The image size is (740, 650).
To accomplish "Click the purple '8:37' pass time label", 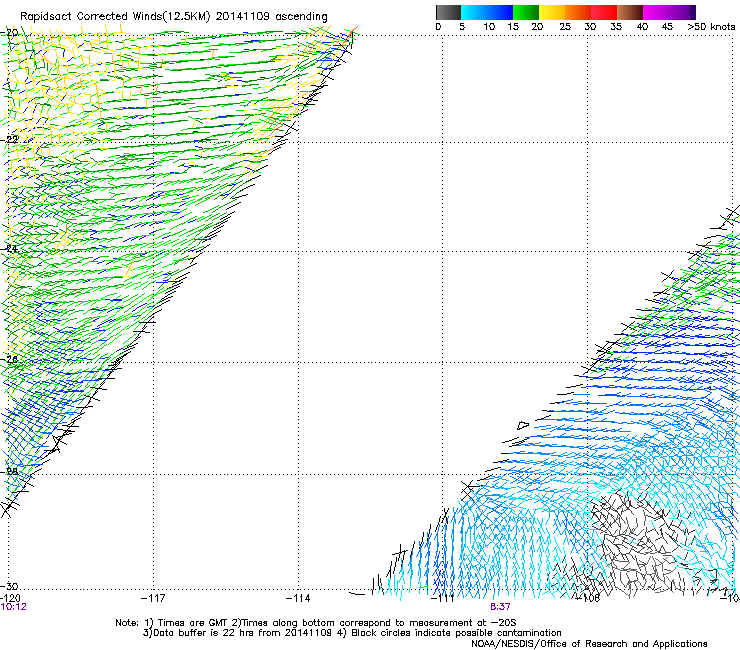I will point(500,607).
